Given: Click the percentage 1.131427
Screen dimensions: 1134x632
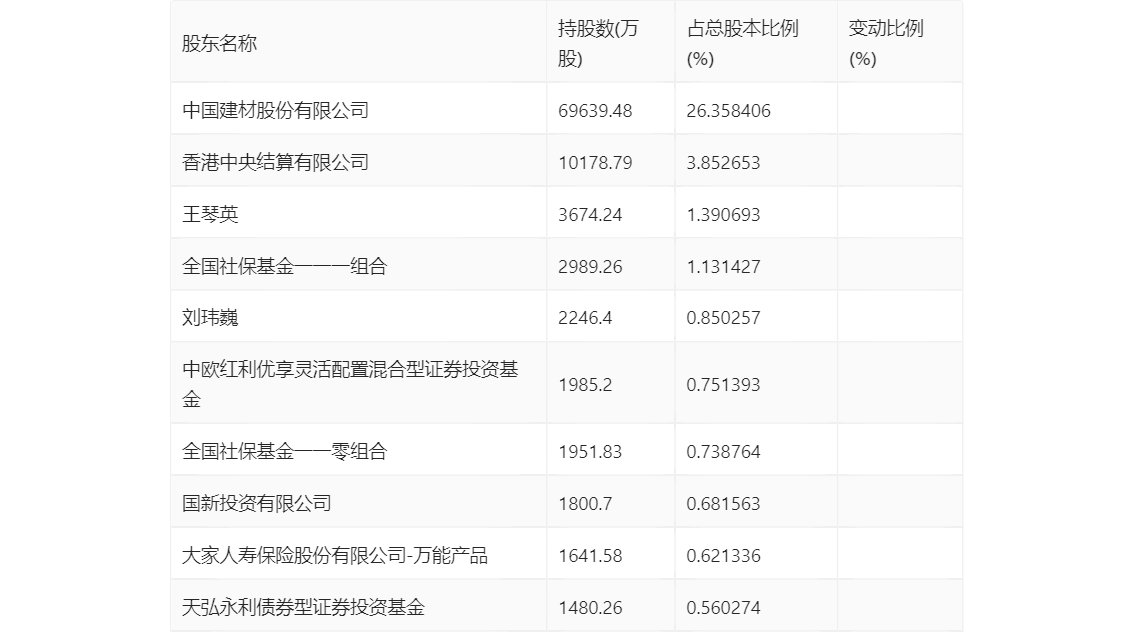Looking at the screenshot, I should click(x=723, y=267).
